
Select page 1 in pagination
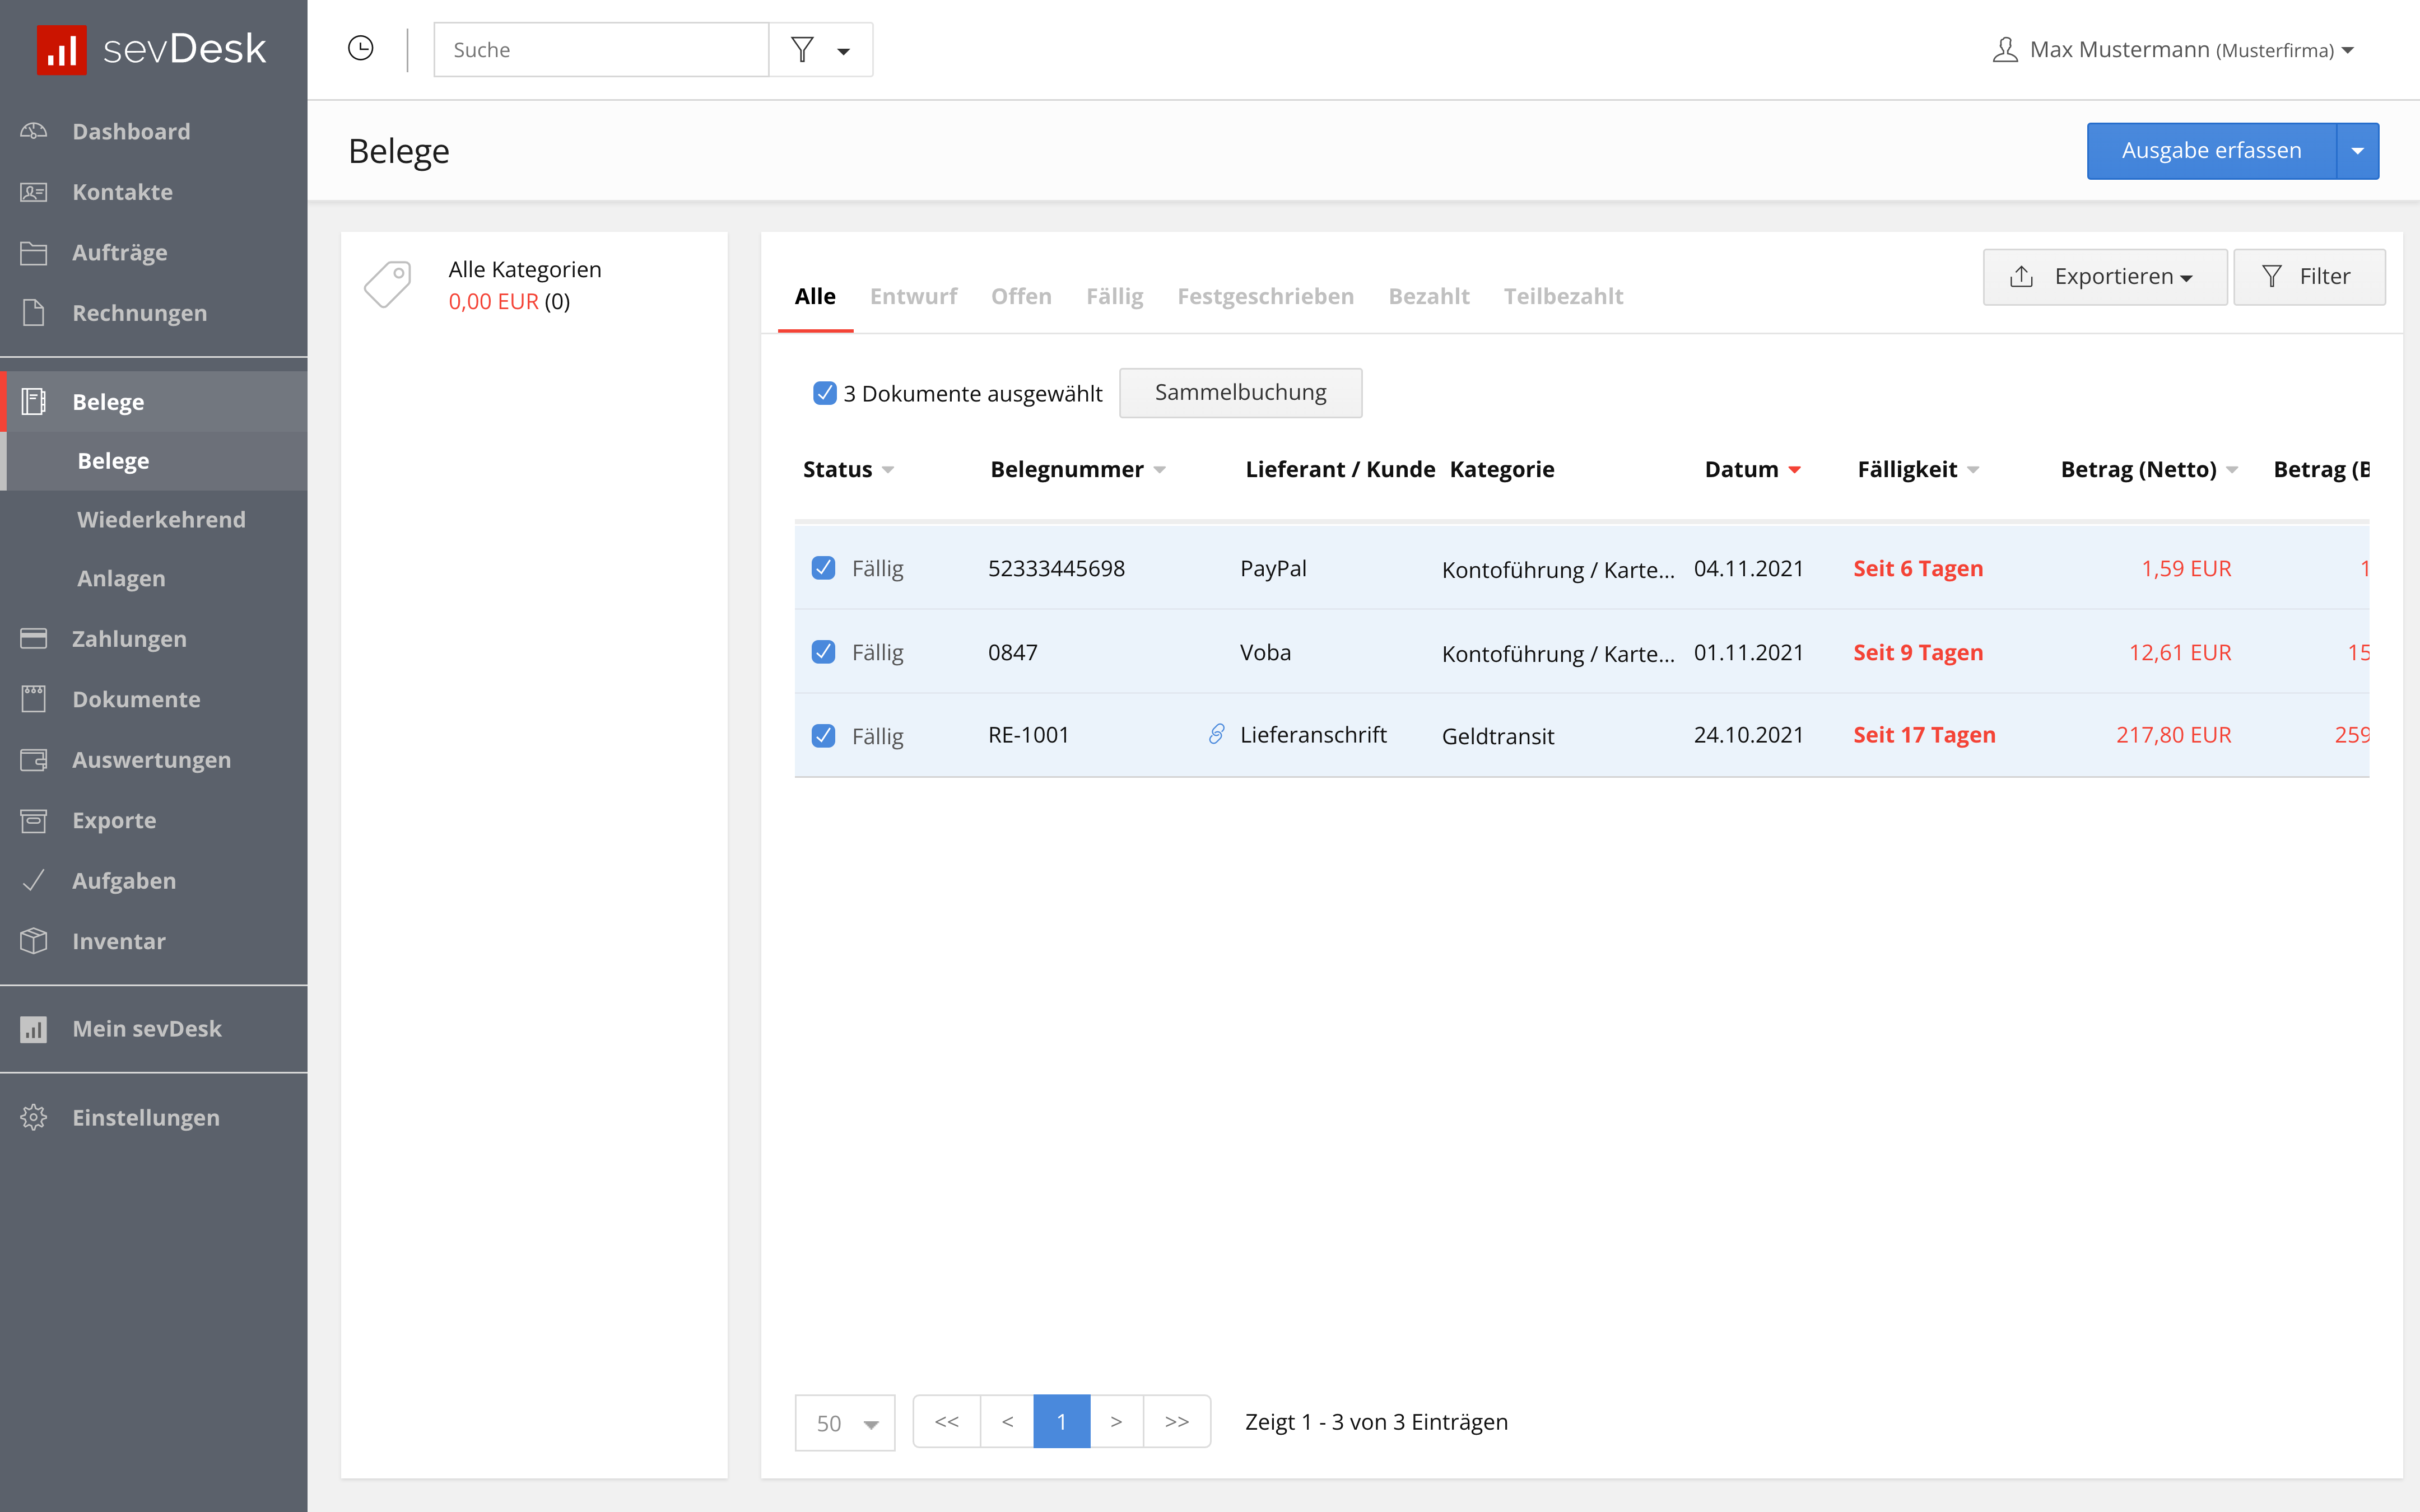click(1061, 1421)
